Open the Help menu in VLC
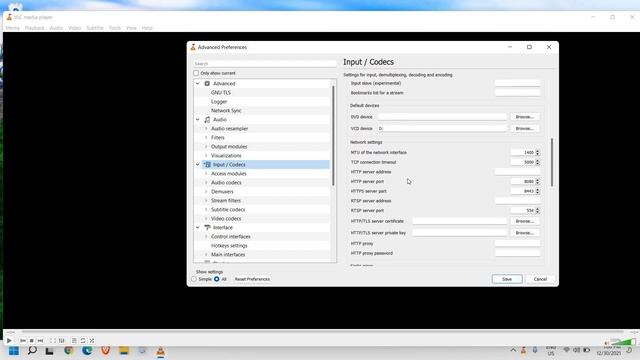This screenshot has height=360, width=640. [147, 28]
